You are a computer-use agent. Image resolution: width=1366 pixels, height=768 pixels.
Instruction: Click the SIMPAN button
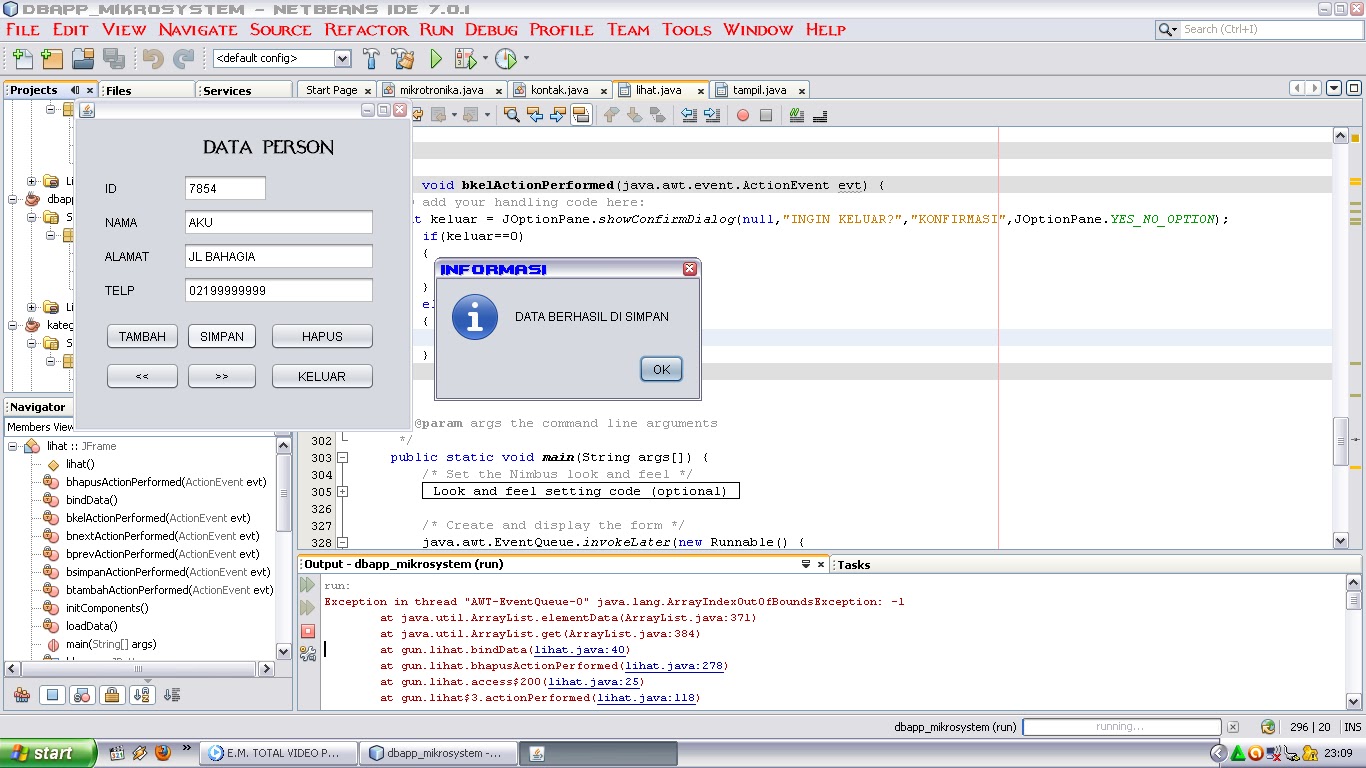pyautogui.click(x=222, y=336)
